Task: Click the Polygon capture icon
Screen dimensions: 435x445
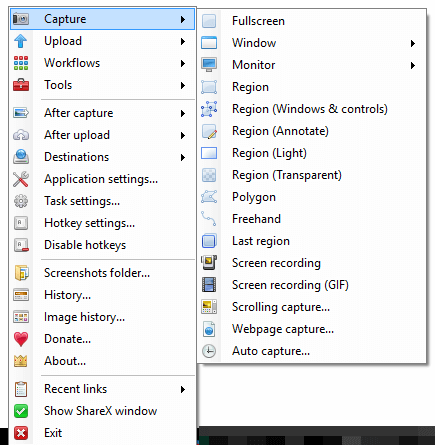Action: click(x=209, y=197)
